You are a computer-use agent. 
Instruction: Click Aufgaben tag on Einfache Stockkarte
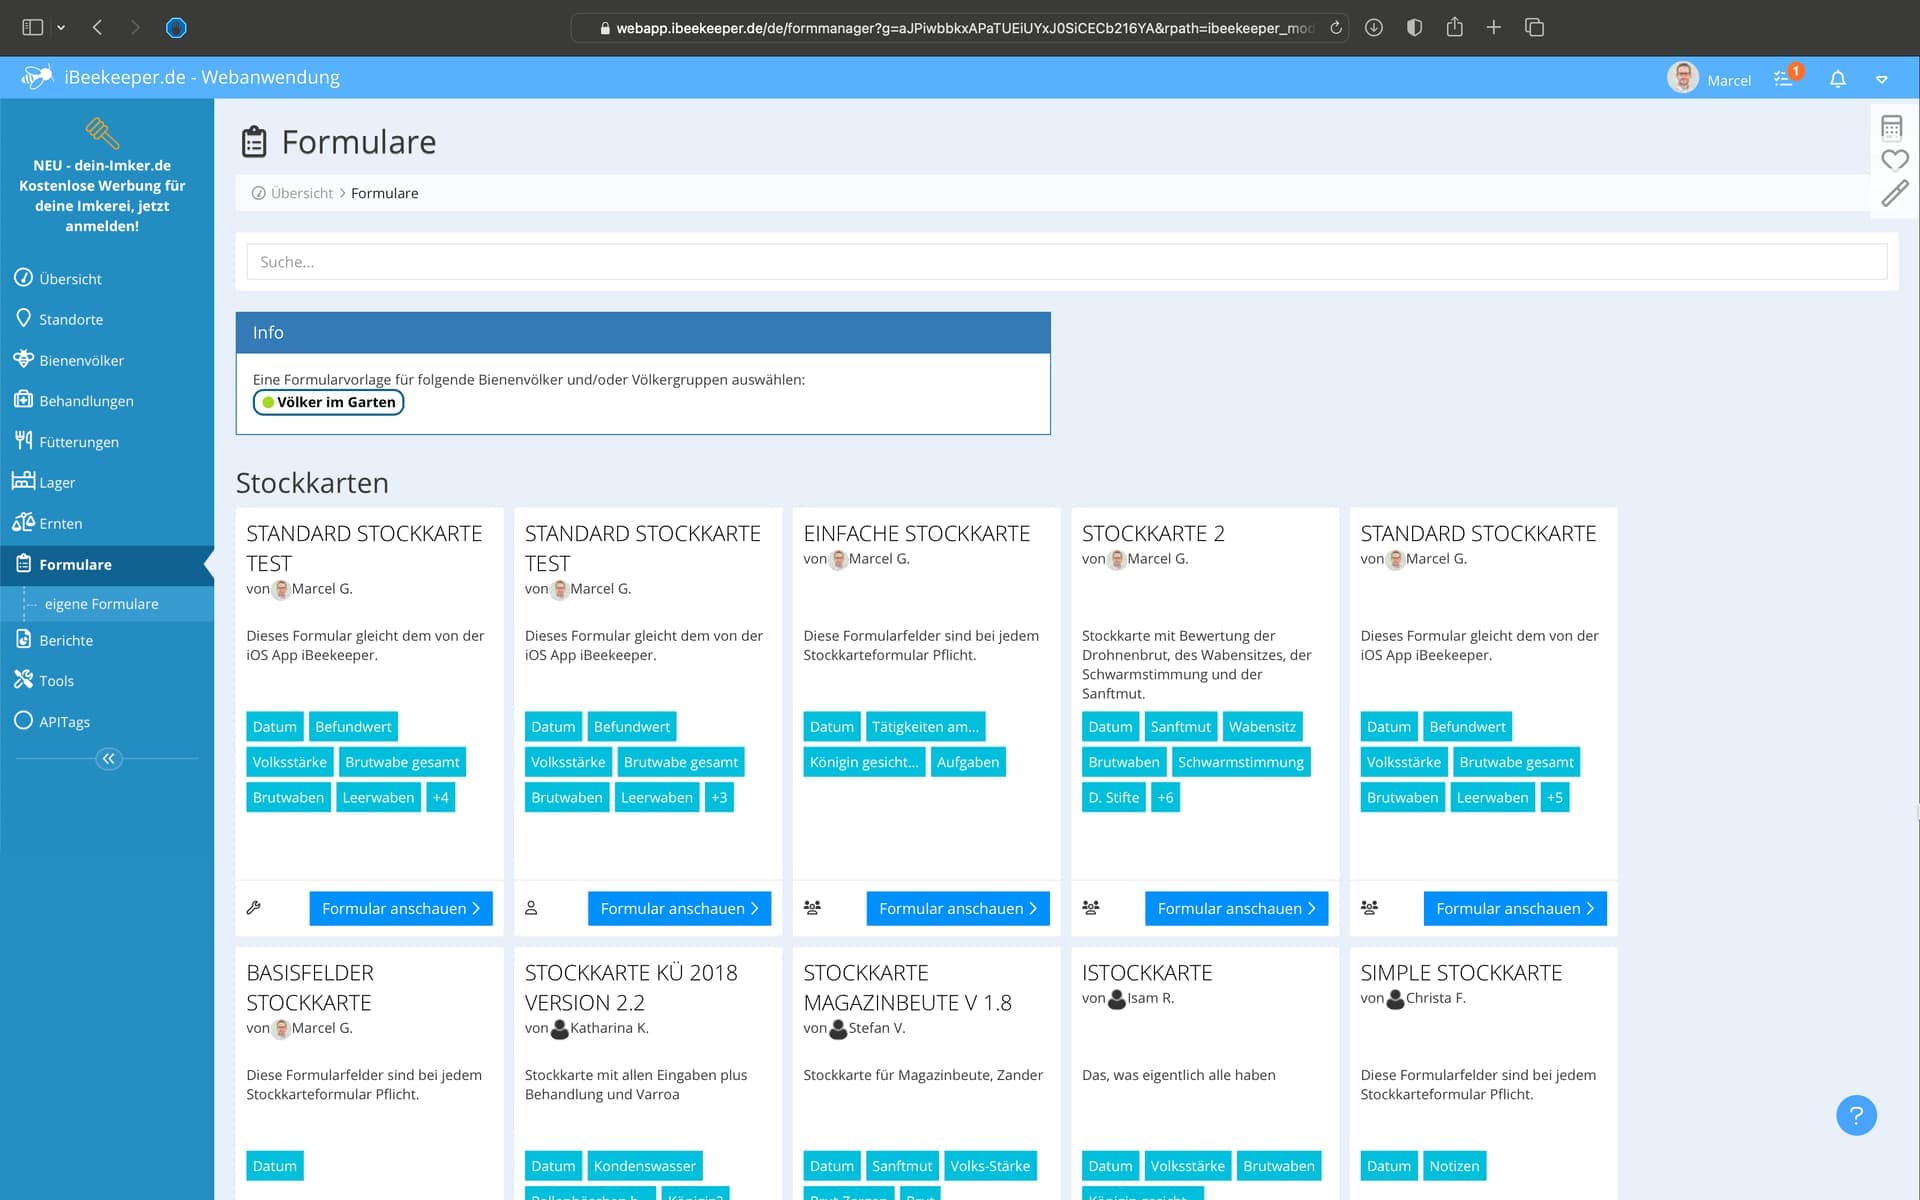point(968,762)
